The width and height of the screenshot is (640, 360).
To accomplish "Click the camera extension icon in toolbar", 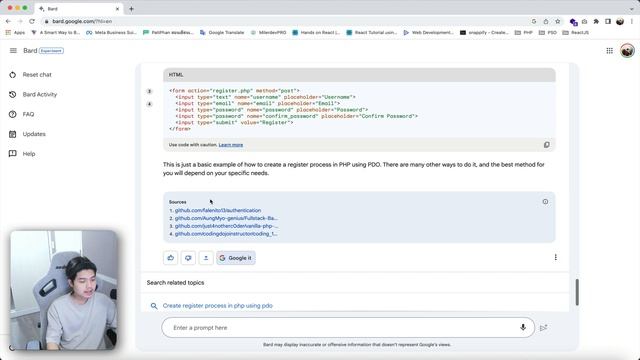I will pos(584,21).
